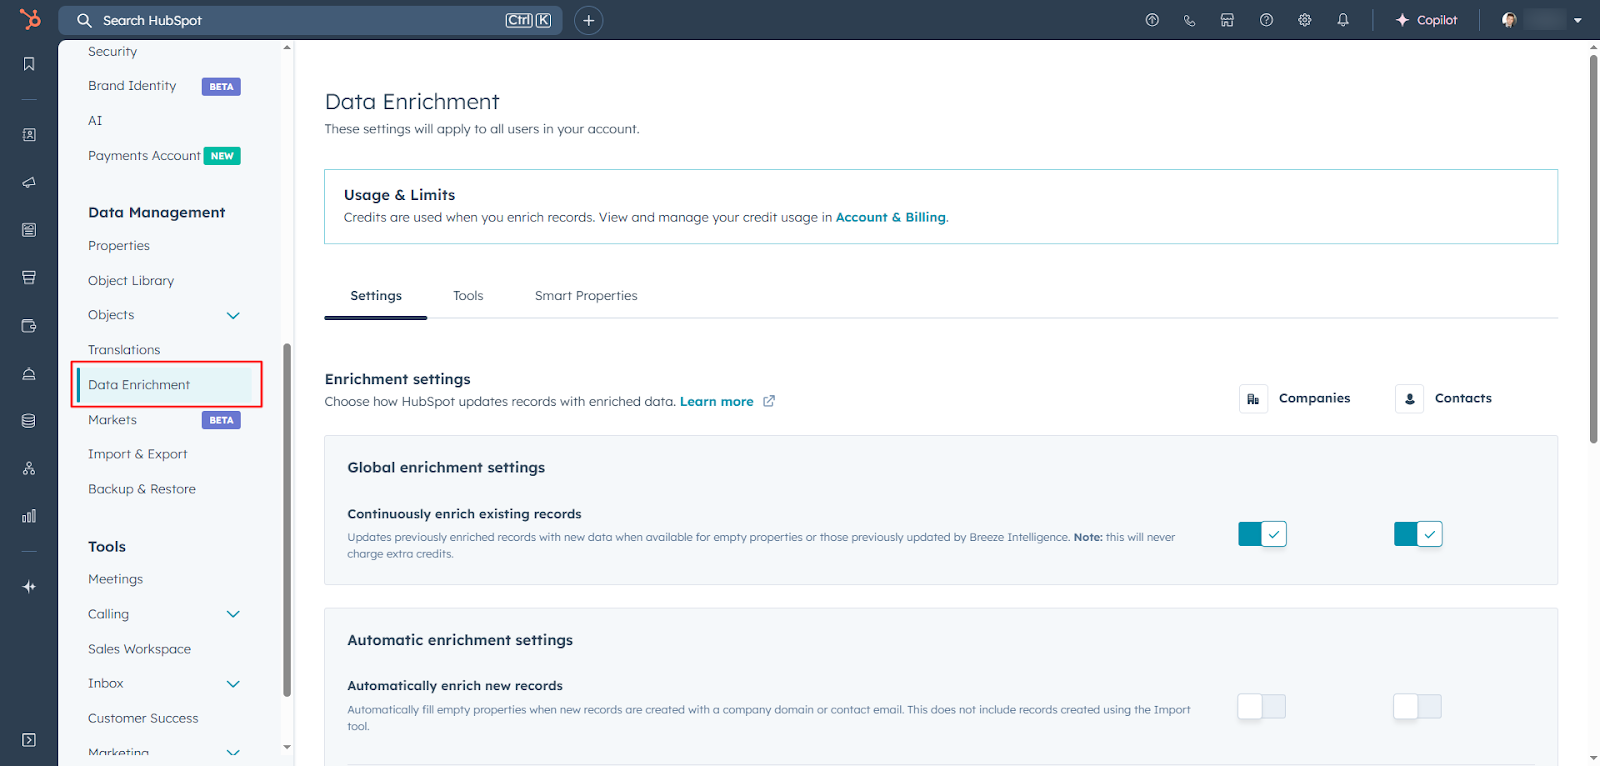Switch to the Smart Properties tab
Image resolution: width=1600 pixels, height=766 pixels.
tap(586, 296)
